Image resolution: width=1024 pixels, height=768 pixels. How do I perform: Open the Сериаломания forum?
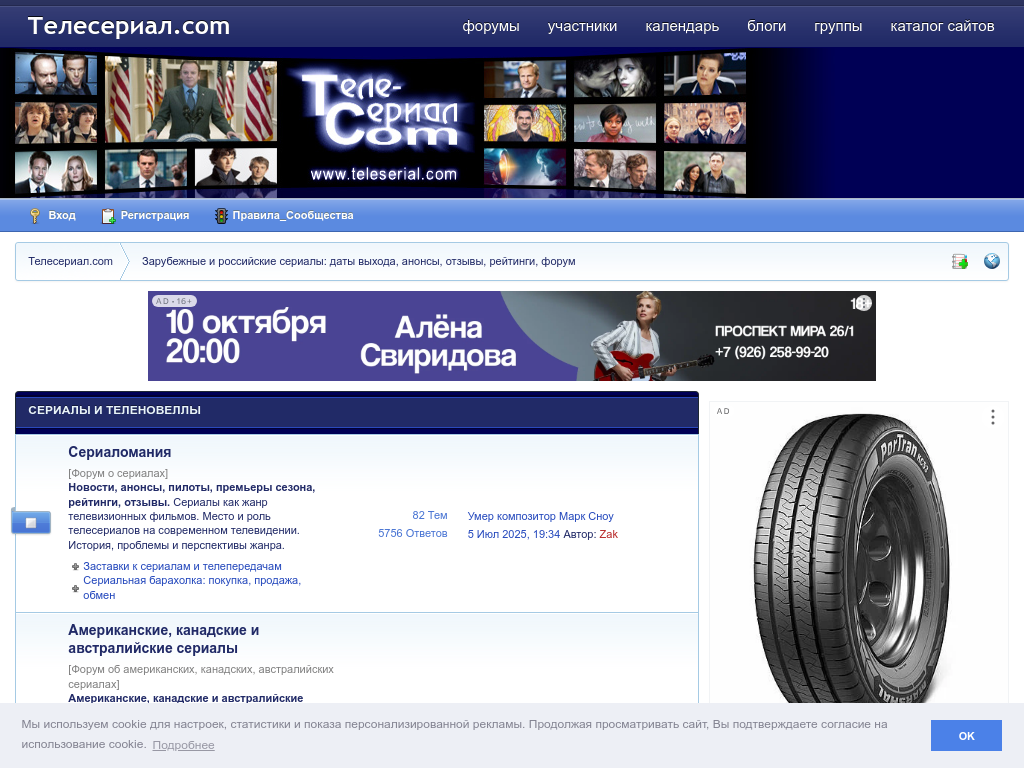119,452
